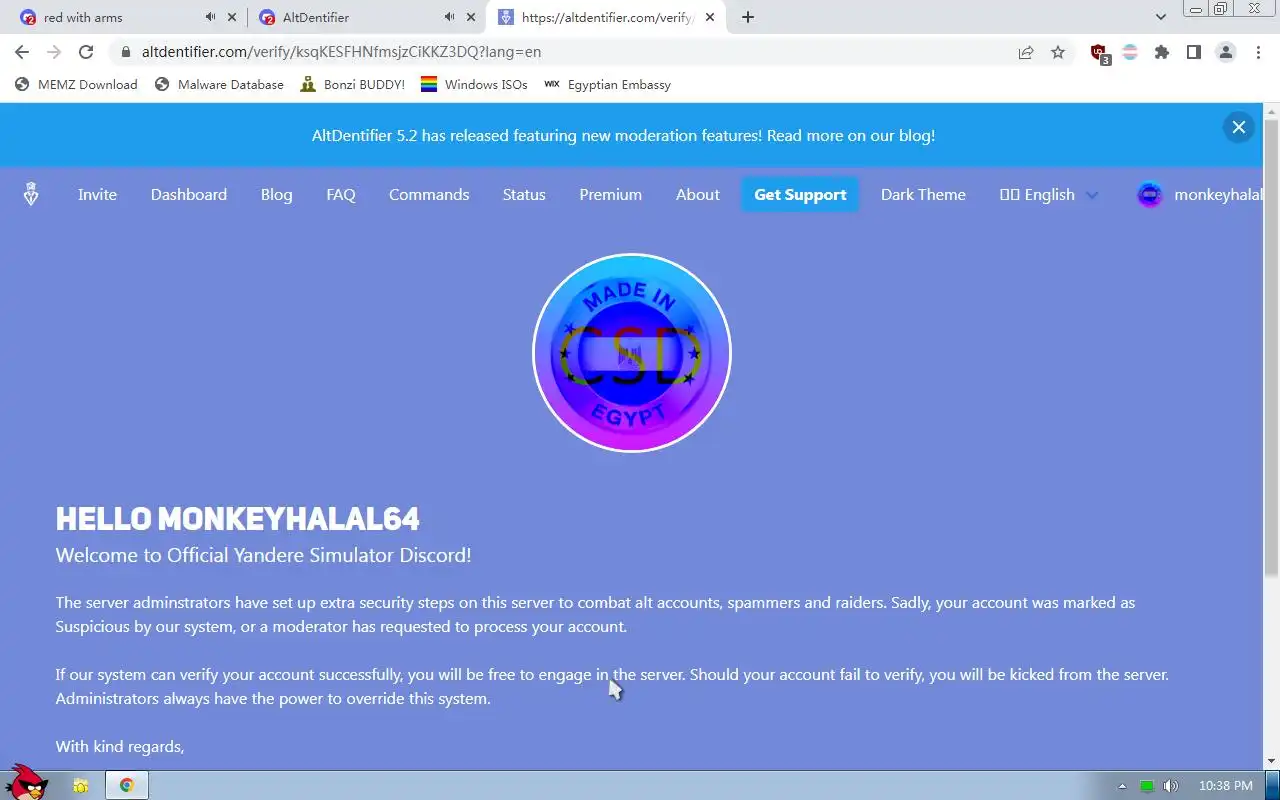Open the Egyptian Embassy bookmark
The height and width of the screenshot is (800, 1280).
(x=607, y=85)
